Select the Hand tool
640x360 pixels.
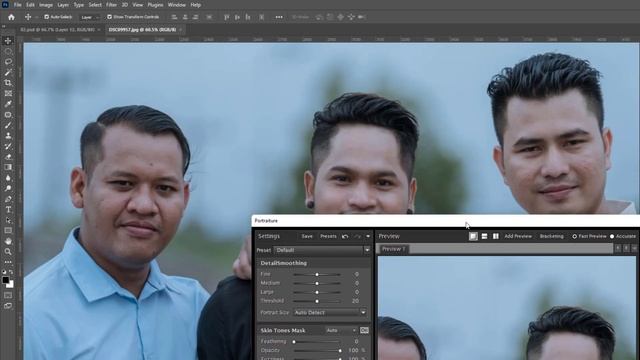click(8, 241)
